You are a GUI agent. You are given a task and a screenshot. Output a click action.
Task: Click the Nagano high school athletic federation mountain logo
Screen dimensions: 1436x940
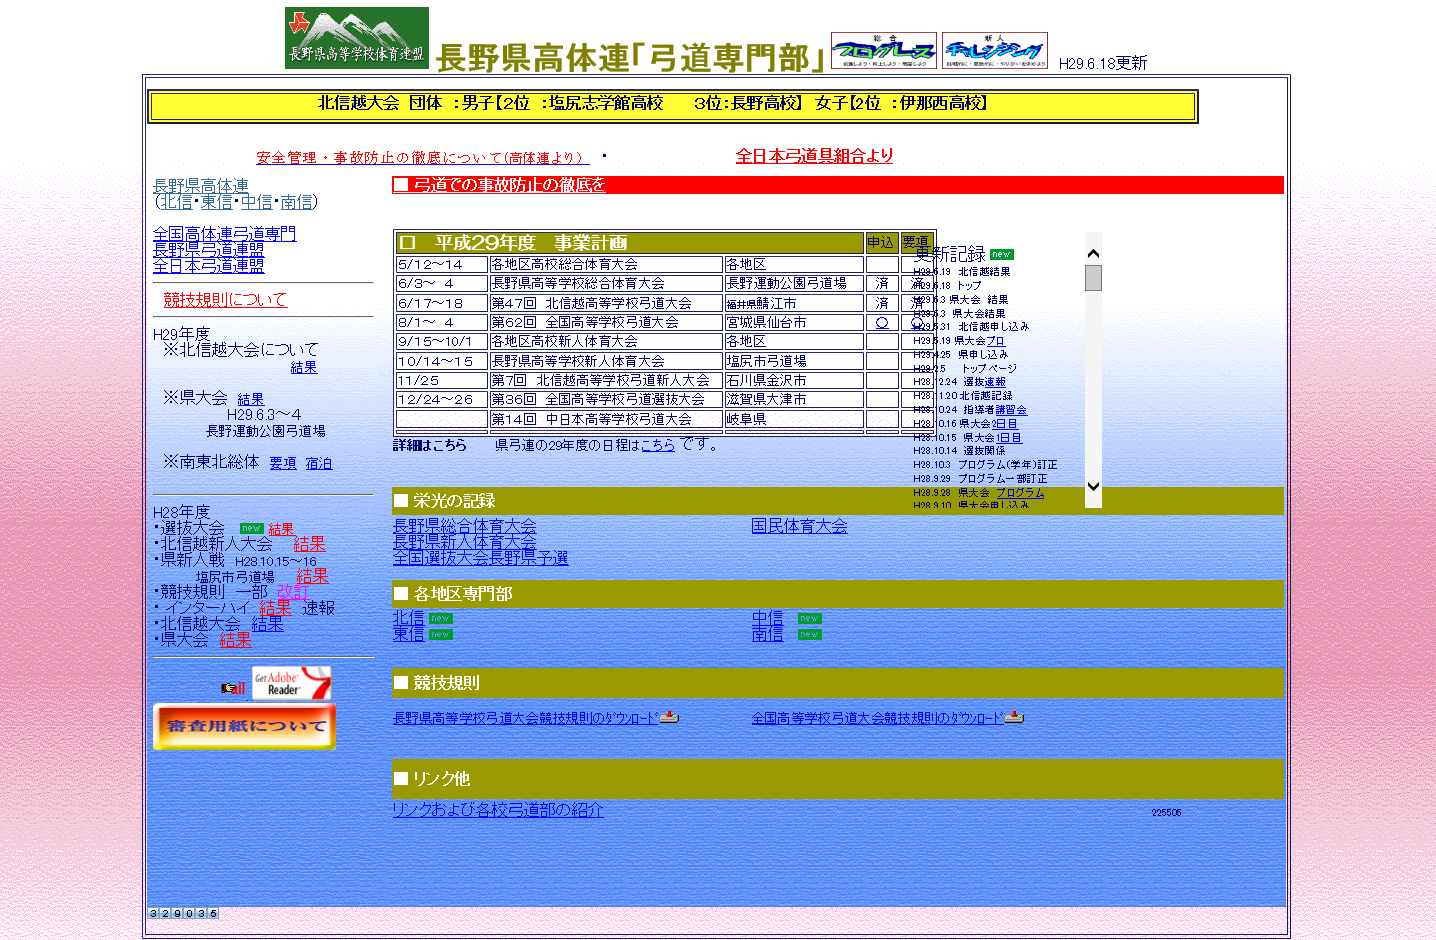pos(356,38)
